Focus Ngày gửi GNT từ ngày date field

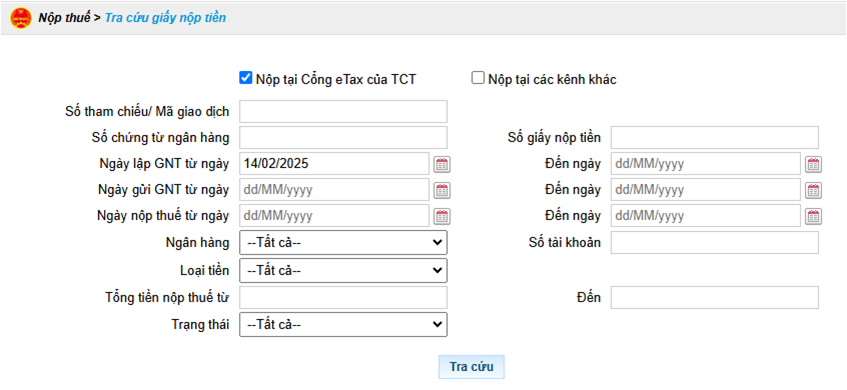point(334,190)
